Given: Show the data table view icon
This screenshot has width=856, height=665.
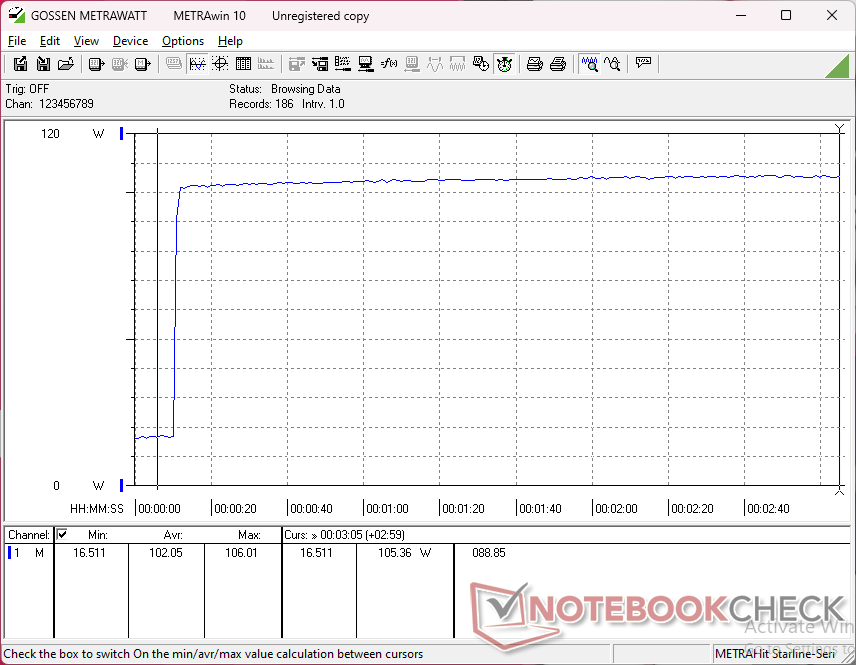Looking at the screenshot, I should point(243,64).
